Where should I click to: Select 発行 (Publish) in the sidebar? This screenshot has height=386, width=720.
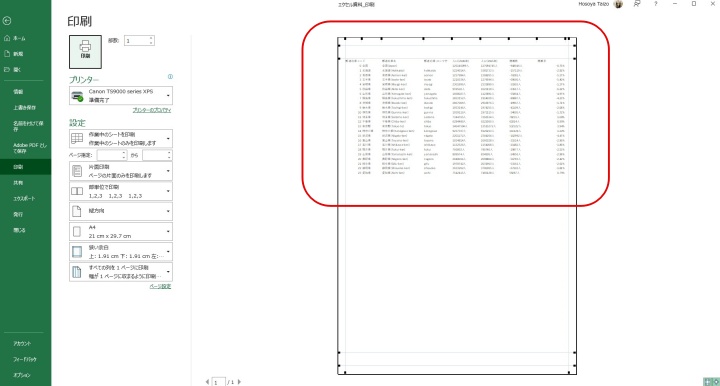[26, 214]
